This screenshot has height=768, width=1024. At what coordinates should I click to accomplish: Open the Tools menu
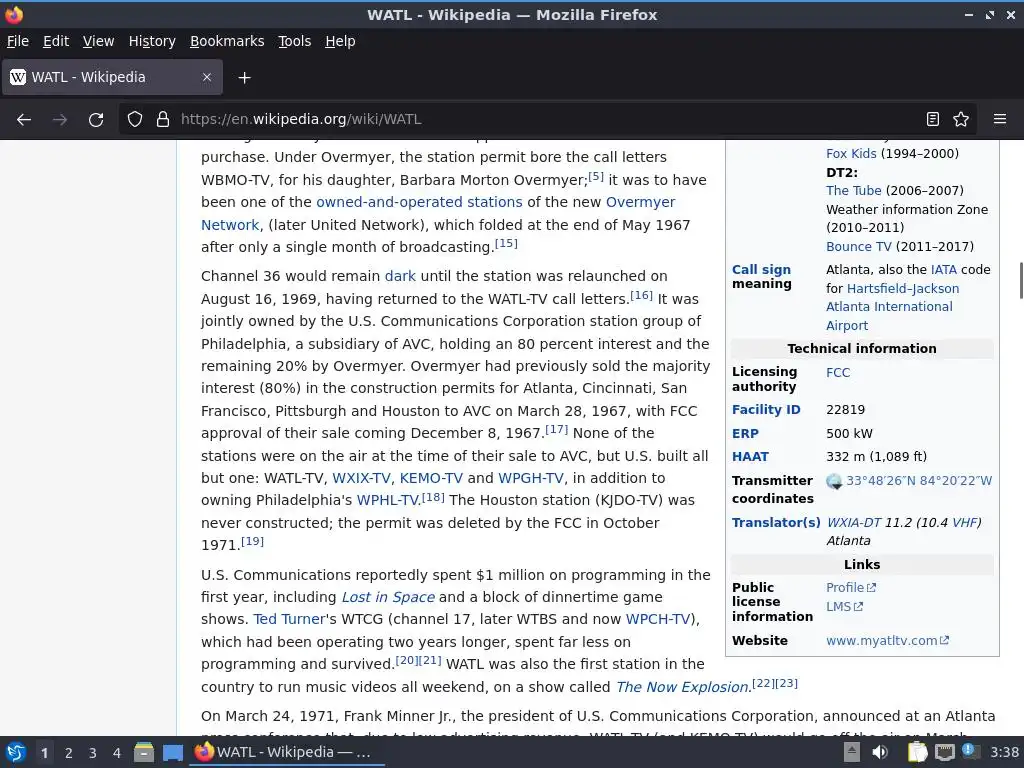(295, 41)
